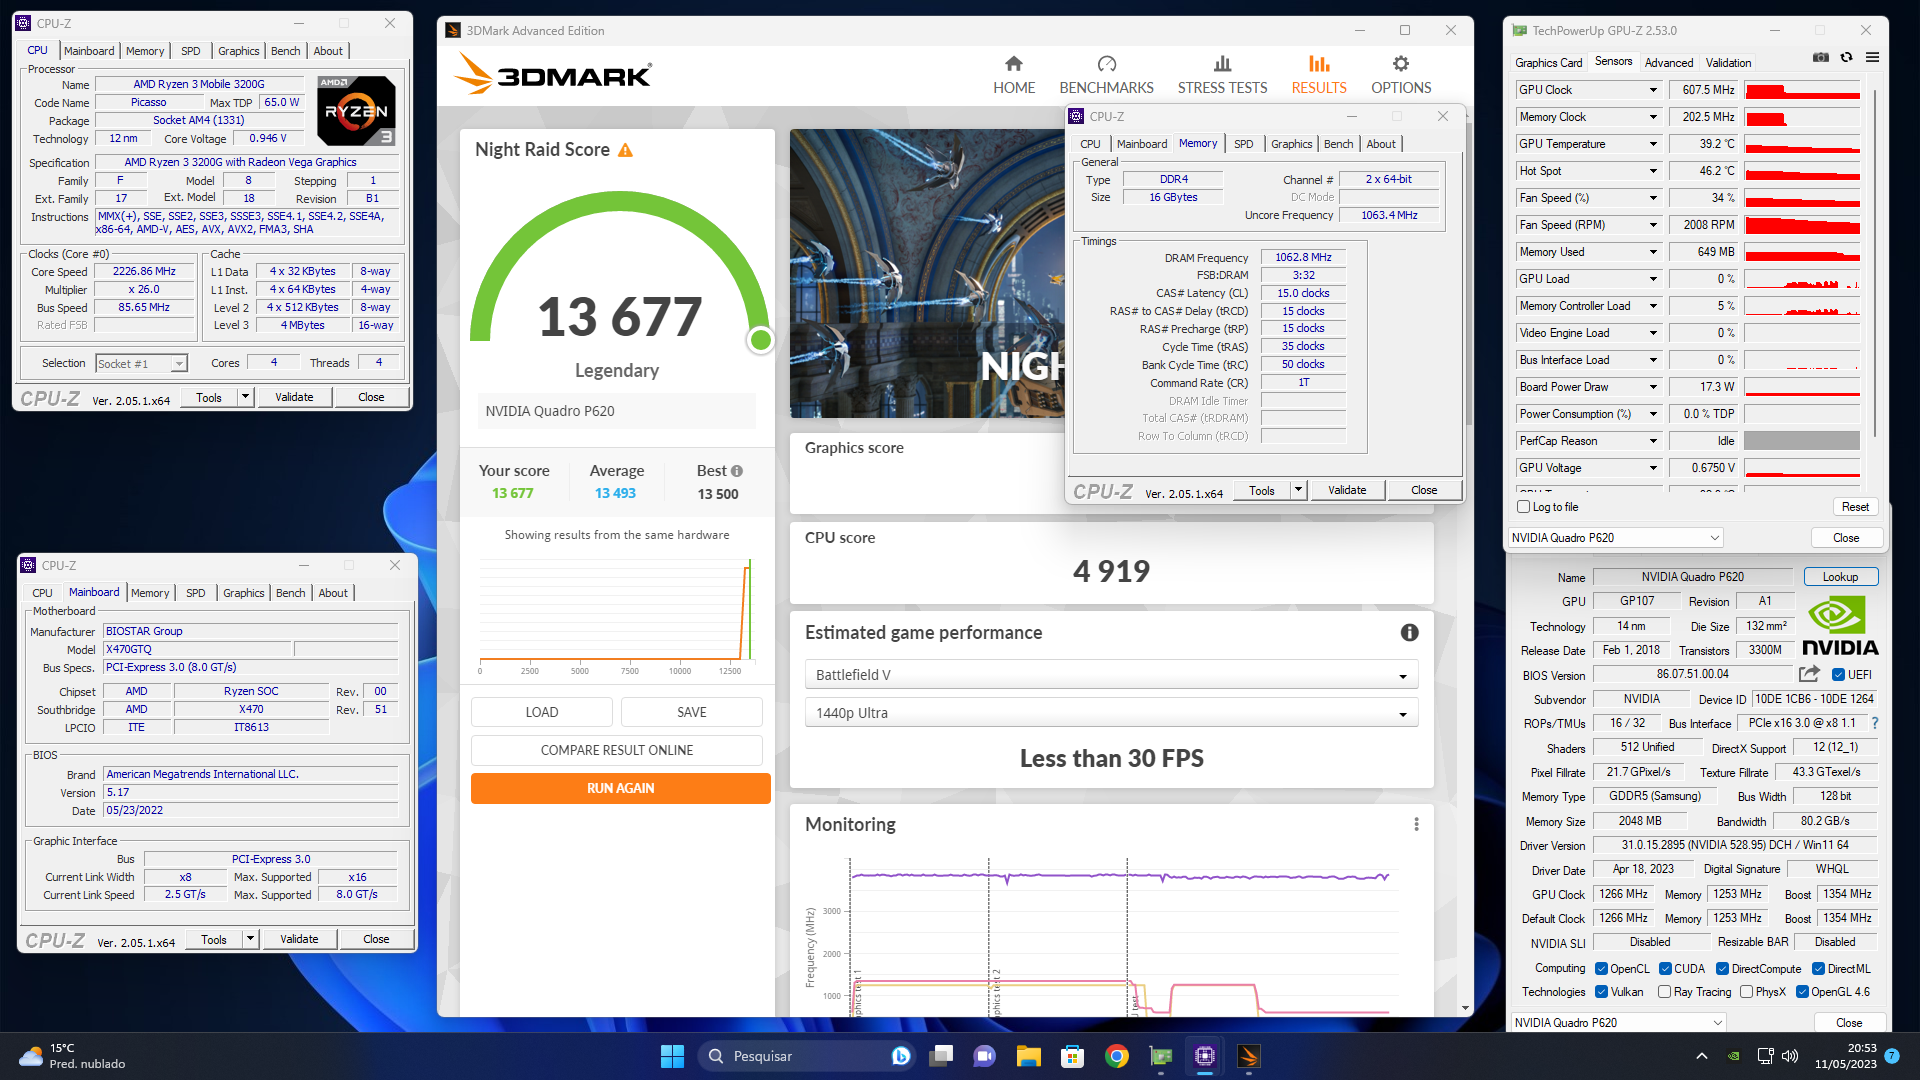Switch to Advanced tab in GPU-Z
This screenshot has height=1080, width=1920.
click(x=1669, y=62)
